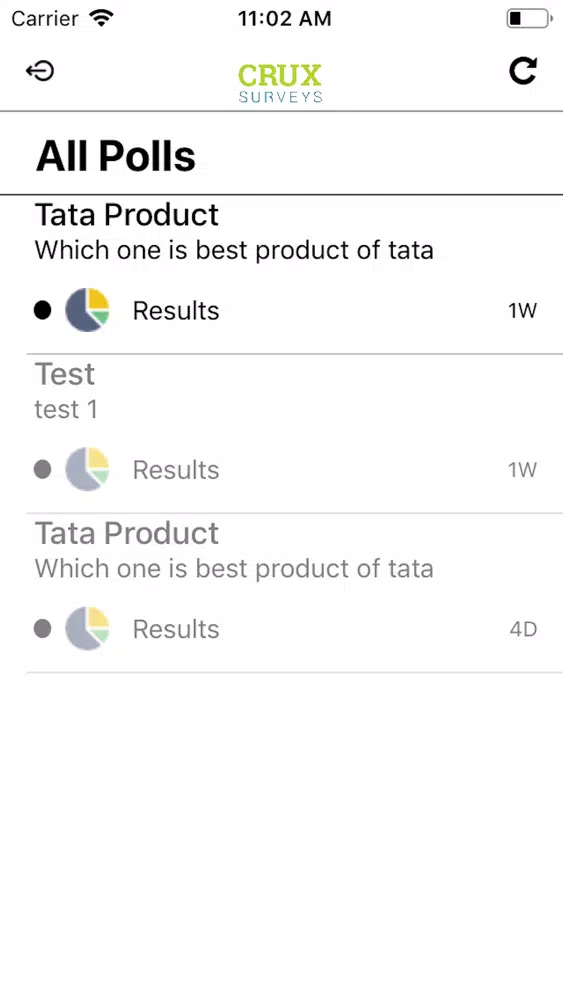563x1000 pixels.
Task: Click the 1W label of Test poll
Action: (522, 470)
